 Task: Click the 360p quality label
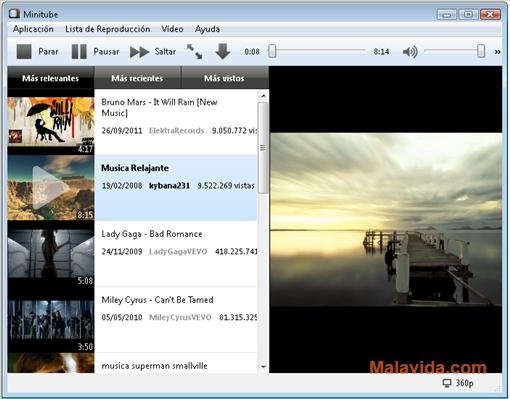[x=465, y=383]
